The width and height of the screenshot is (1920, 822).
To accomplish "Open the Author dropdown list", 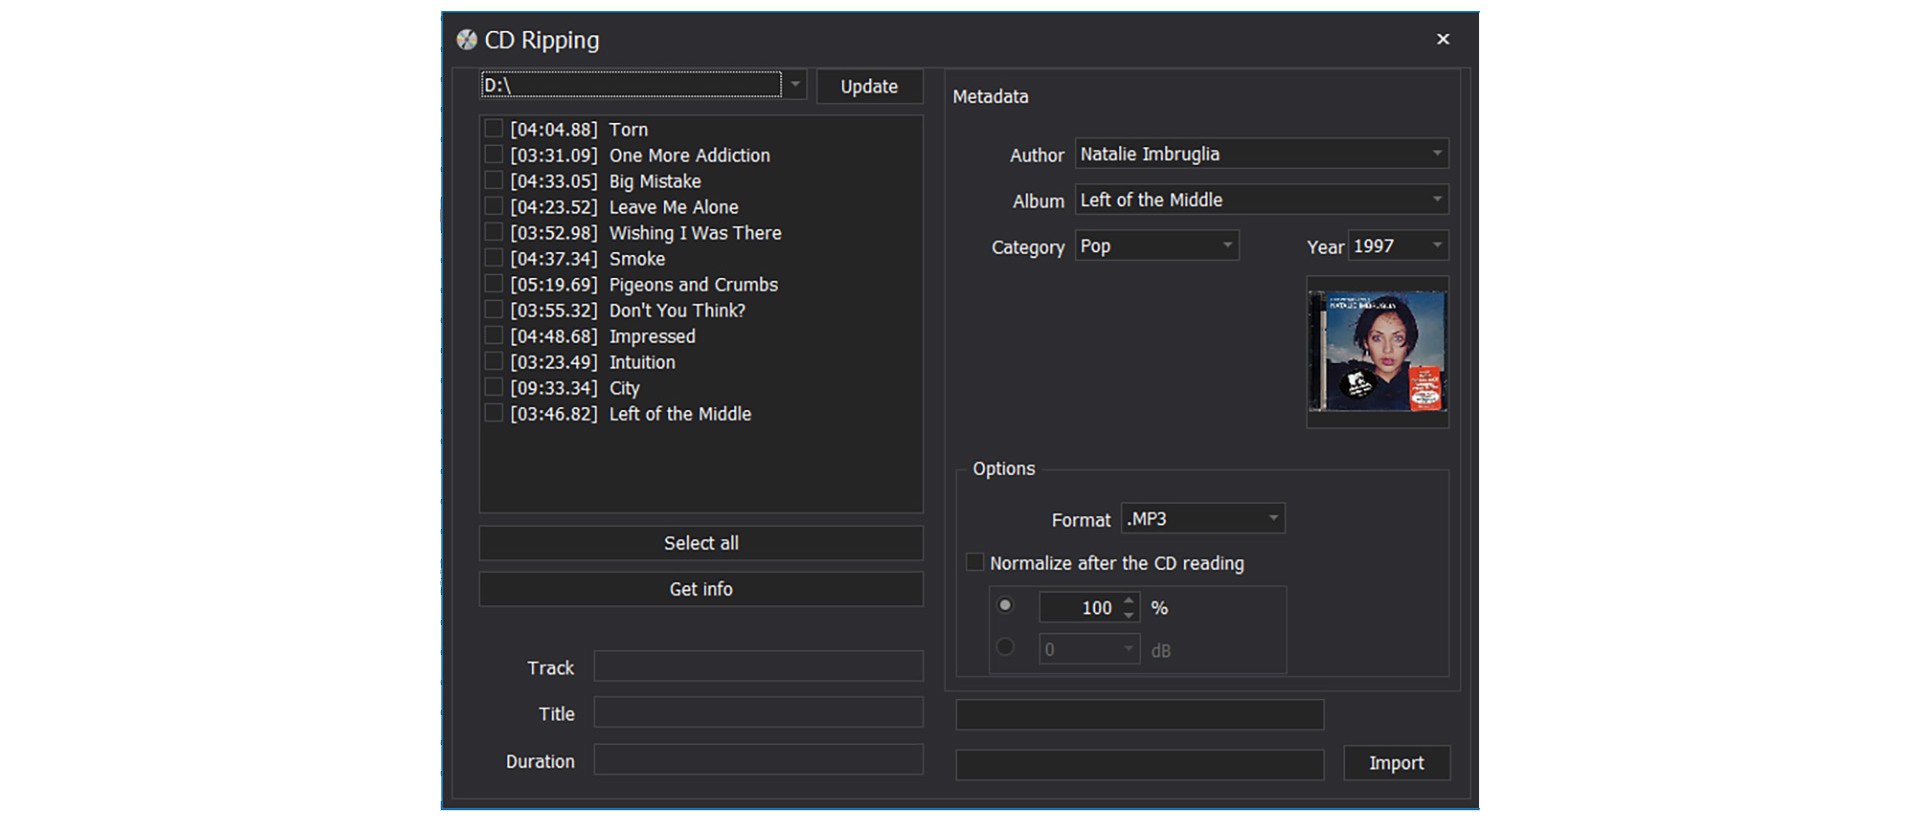I will tap(1437, 154).
